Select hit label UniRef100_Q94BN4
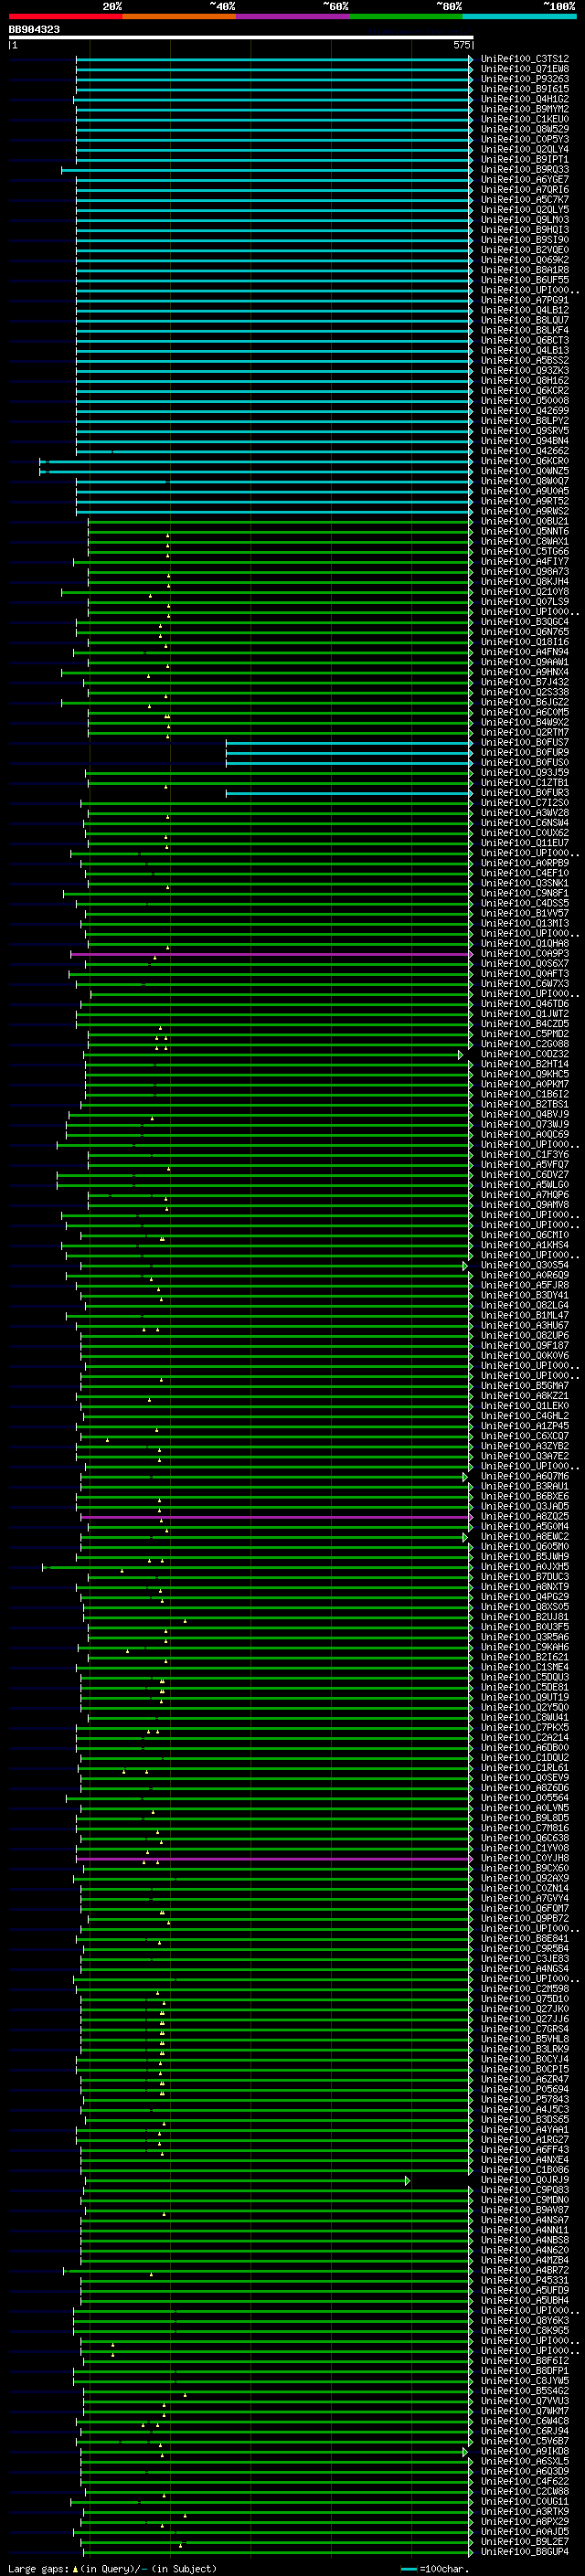Viewport: 585px width, 2576px height. [x=525, y=441]
